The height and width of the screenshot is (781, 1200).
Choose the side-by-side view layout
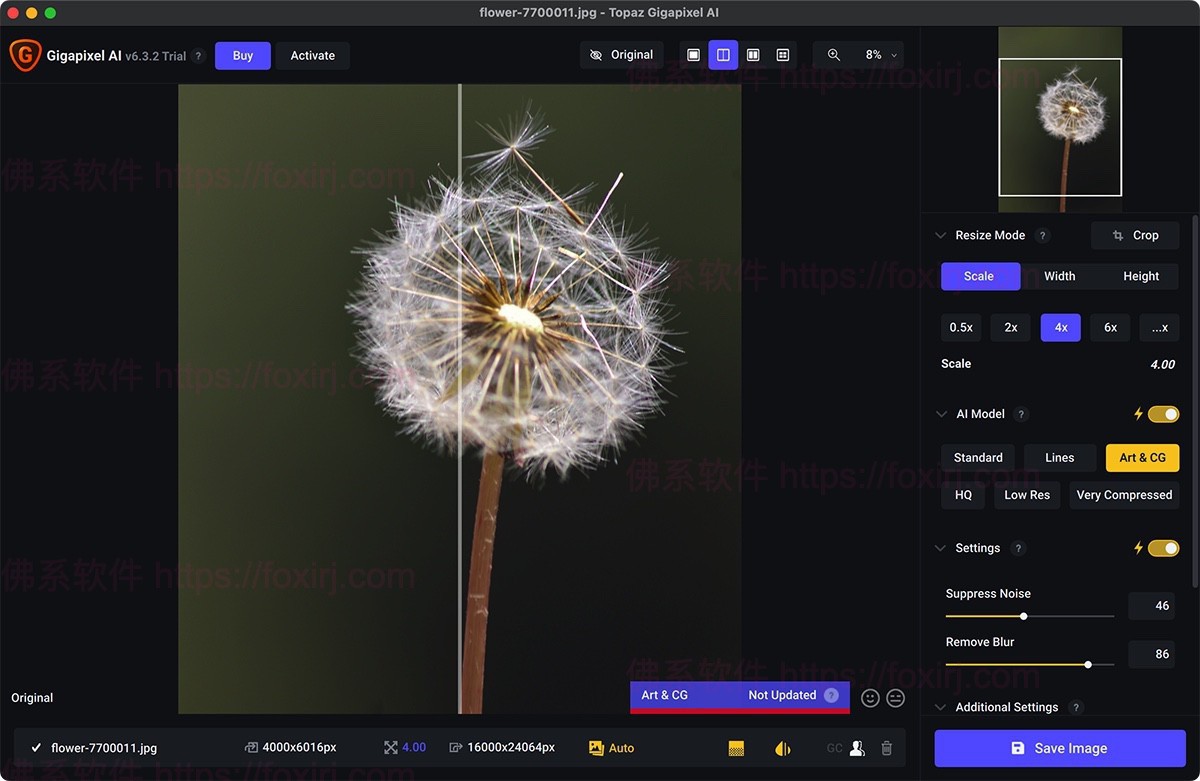(753, 55)
